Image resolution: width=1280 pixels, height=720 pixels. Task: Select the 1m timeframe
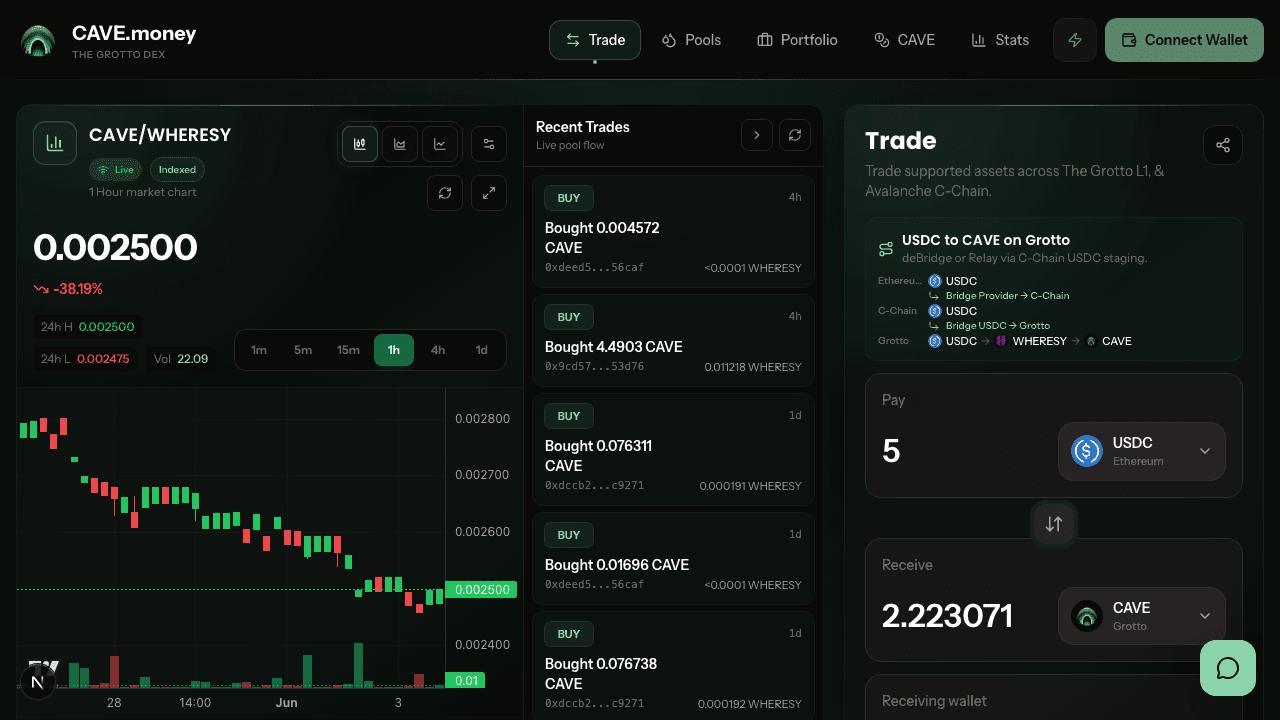259,350
